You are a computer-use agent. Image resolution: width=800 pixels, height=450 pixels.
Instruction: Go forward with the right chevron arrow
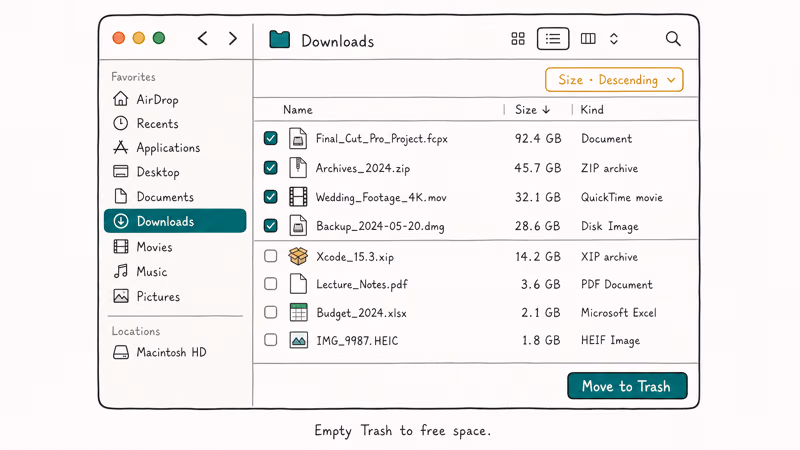[233, 38]
